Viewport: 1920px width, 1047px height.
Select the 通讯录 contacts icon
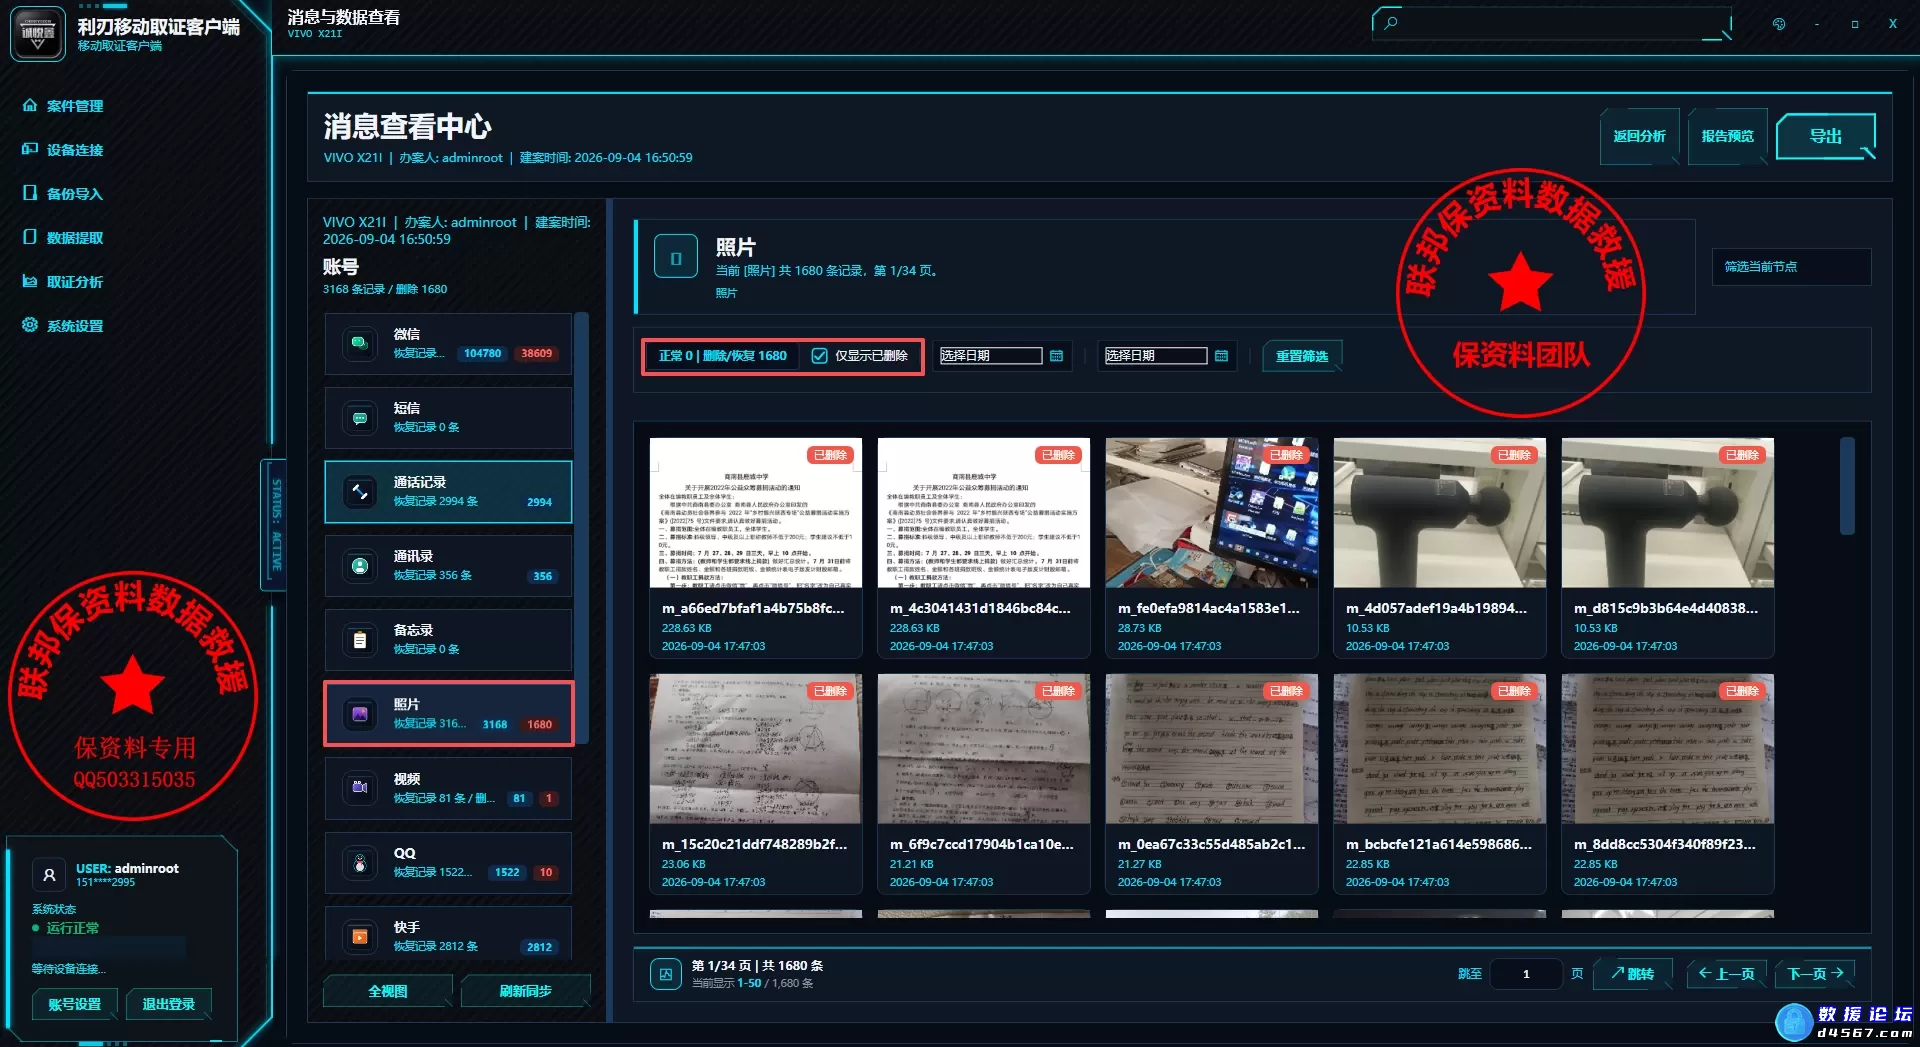[360, 566]
